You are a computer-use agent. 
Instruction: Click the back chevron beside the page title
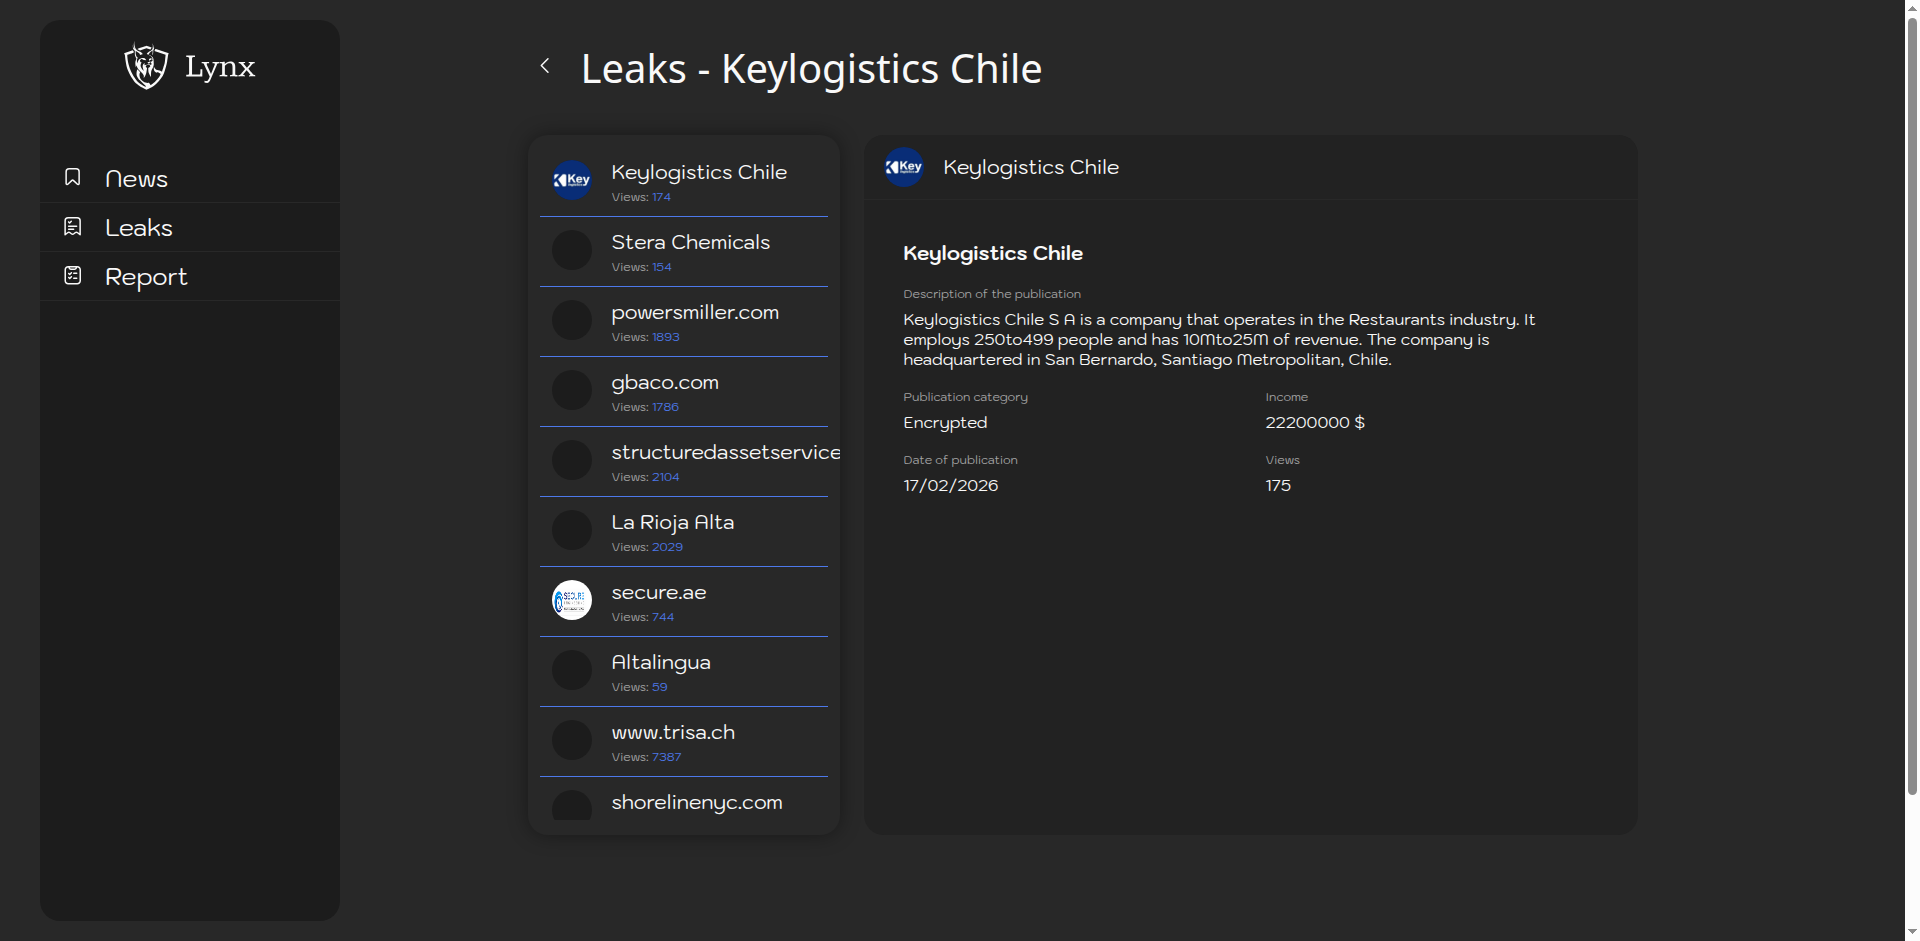pyautogui.click(x=545, y=65)
